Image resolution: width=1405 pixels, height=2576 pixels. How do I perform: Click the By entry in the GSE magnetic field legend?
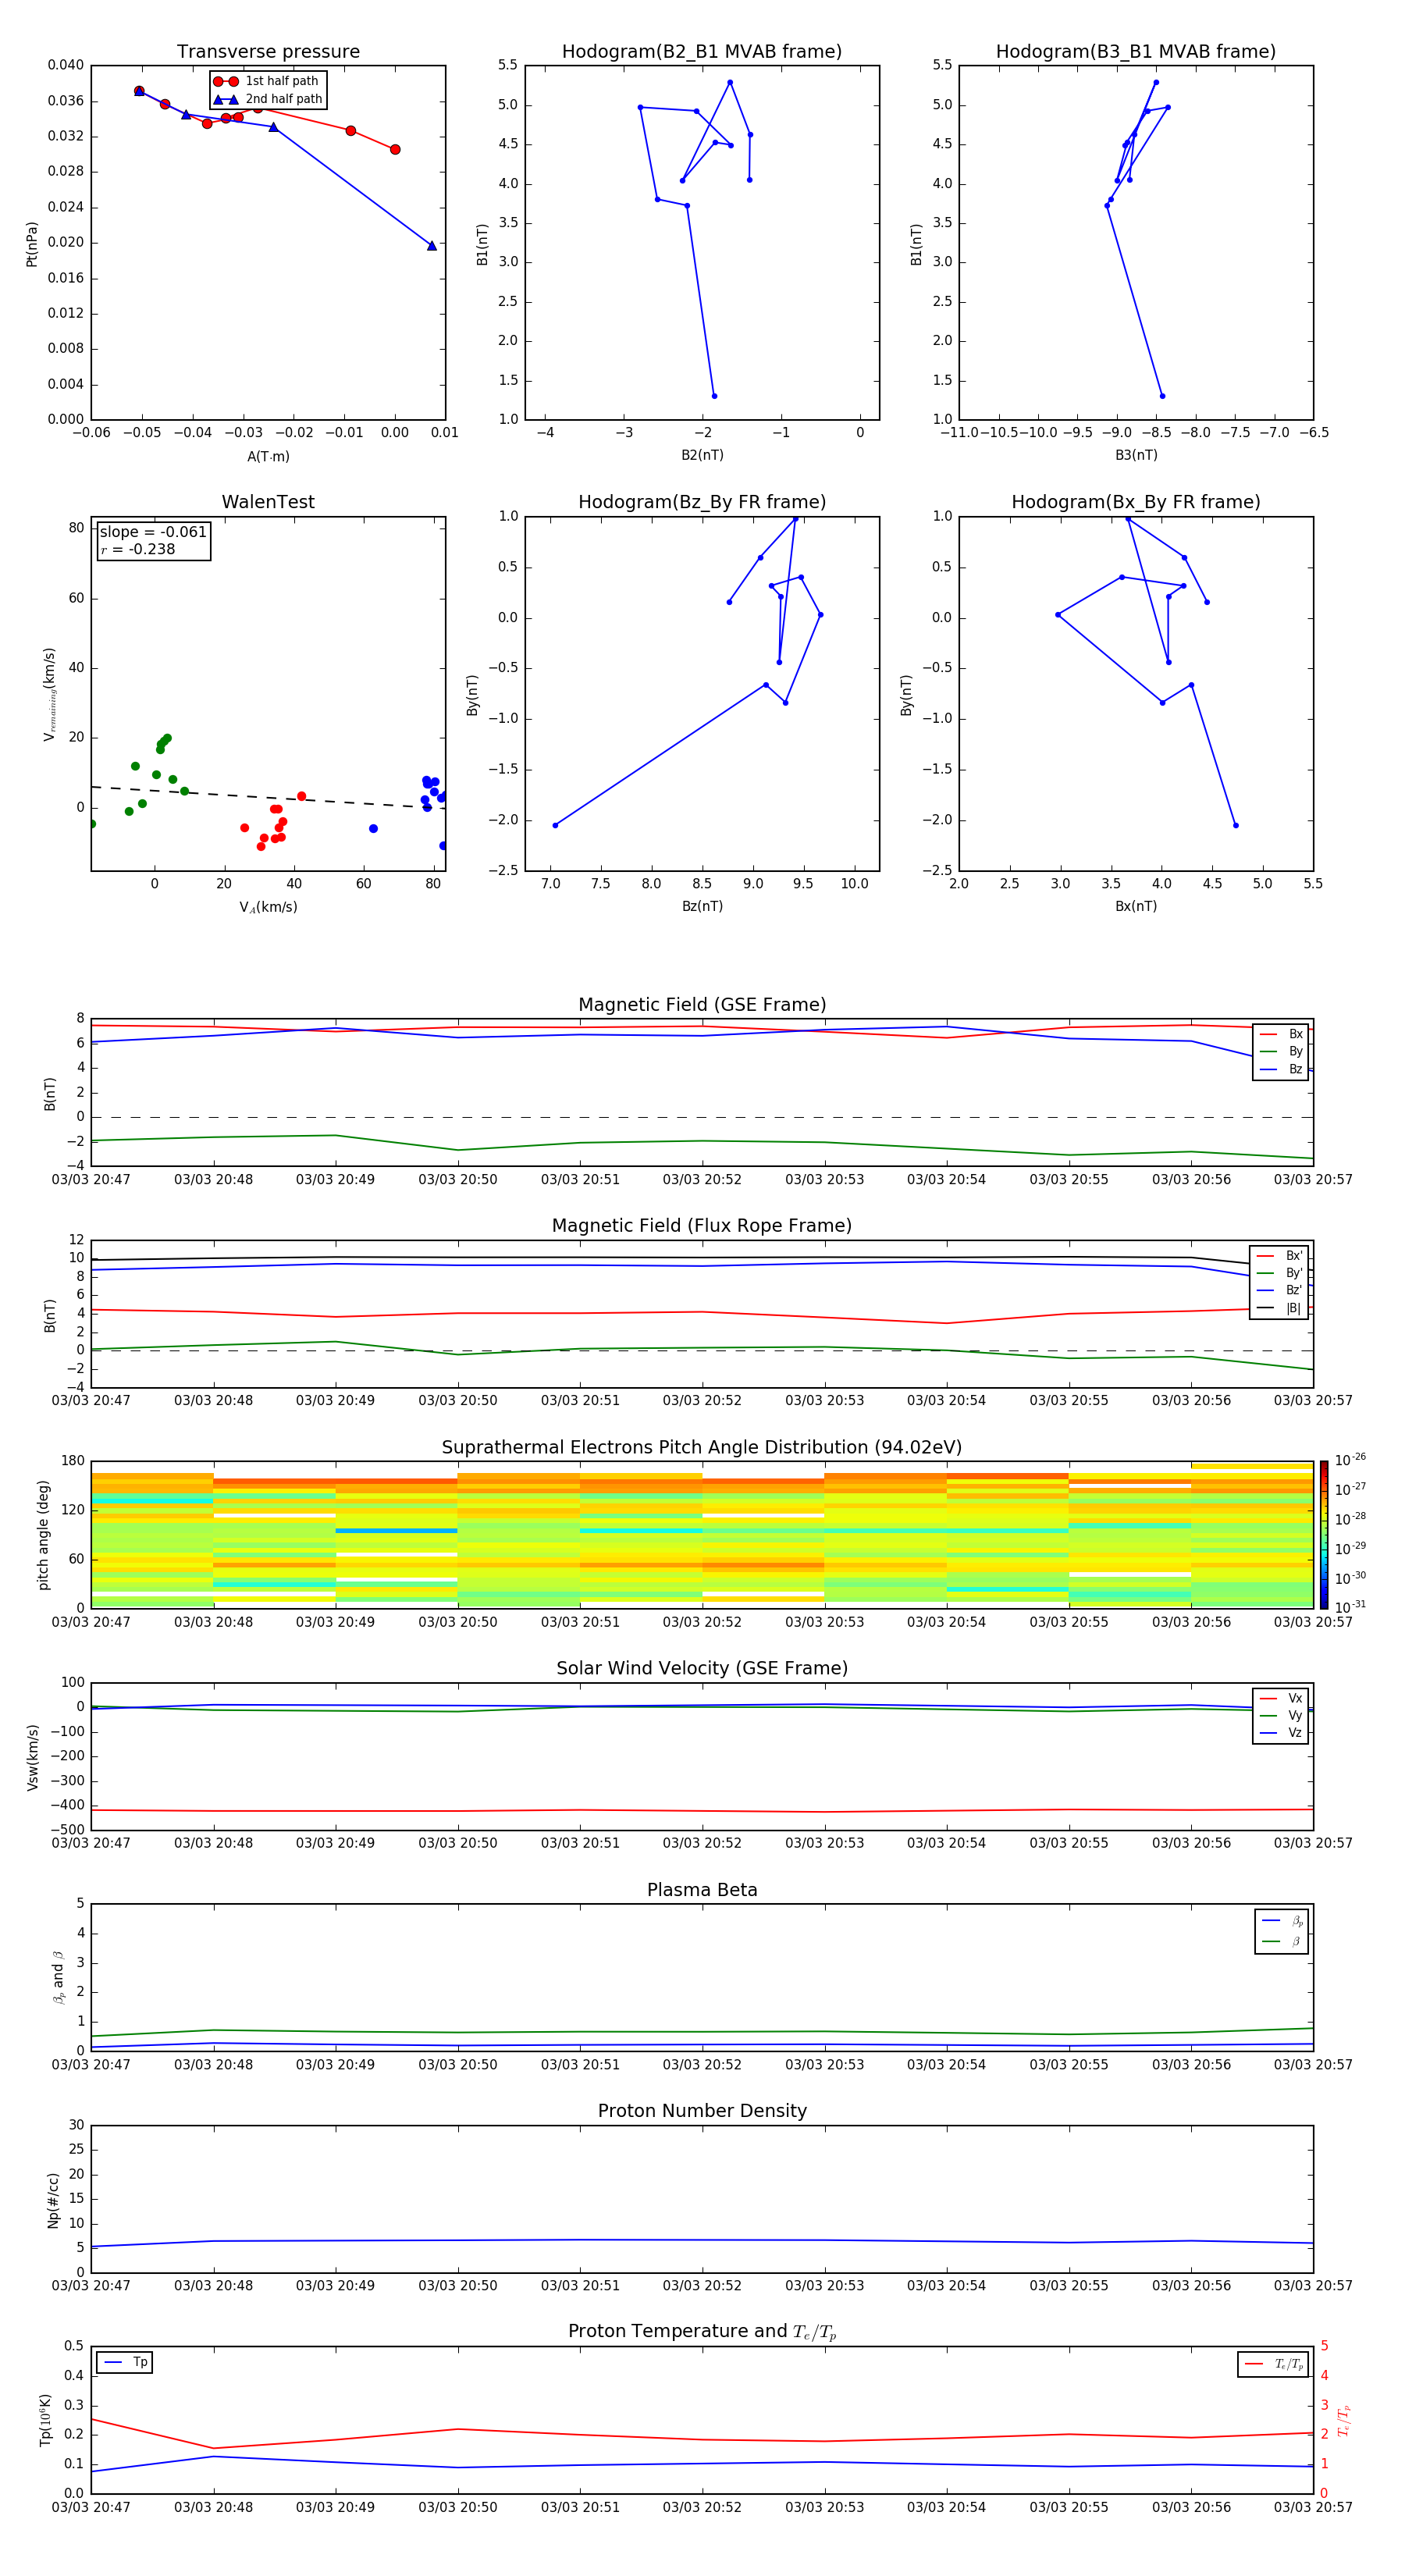(x=1281, y=1051)
